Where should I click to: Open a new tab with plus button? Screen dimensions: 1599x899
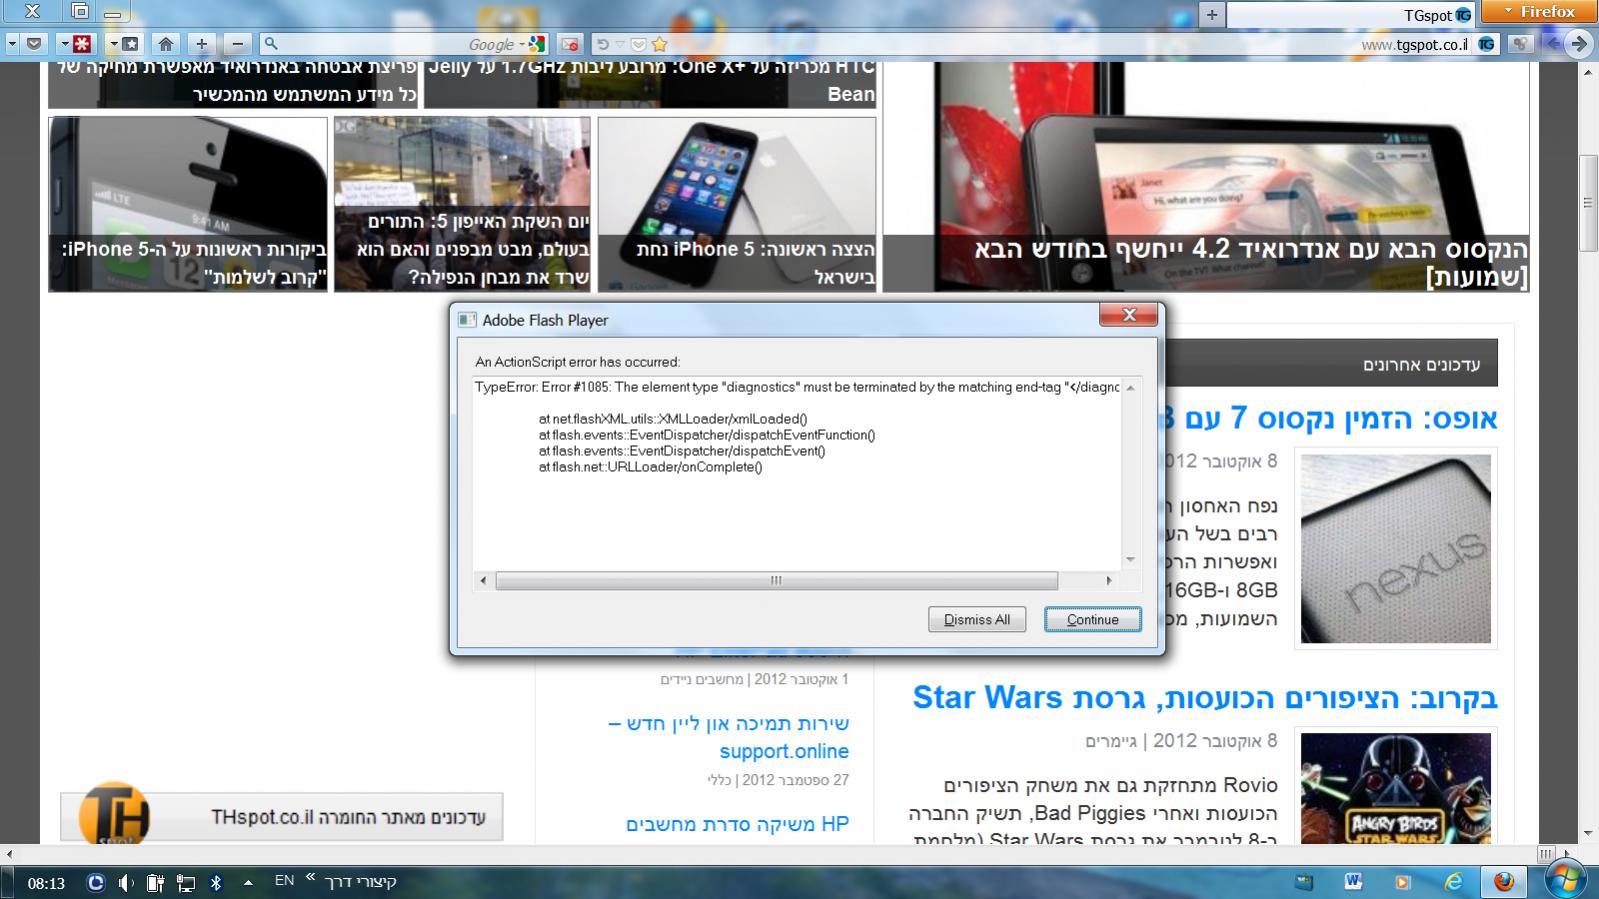point(1212,14)
